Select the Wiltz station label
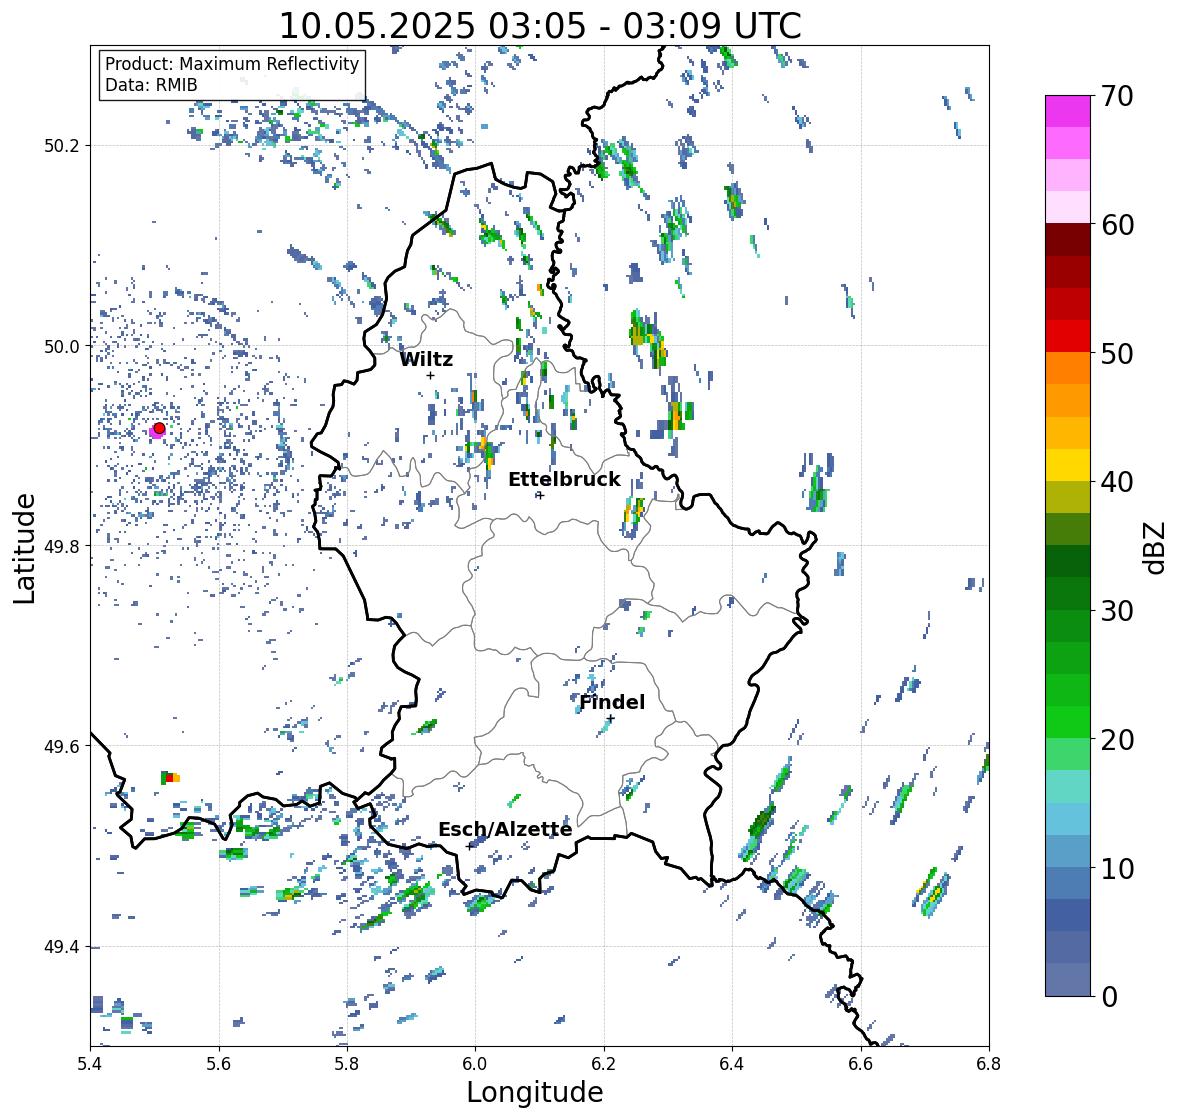This screenshot has height=1117, width=1179. (x=426, y=359)
